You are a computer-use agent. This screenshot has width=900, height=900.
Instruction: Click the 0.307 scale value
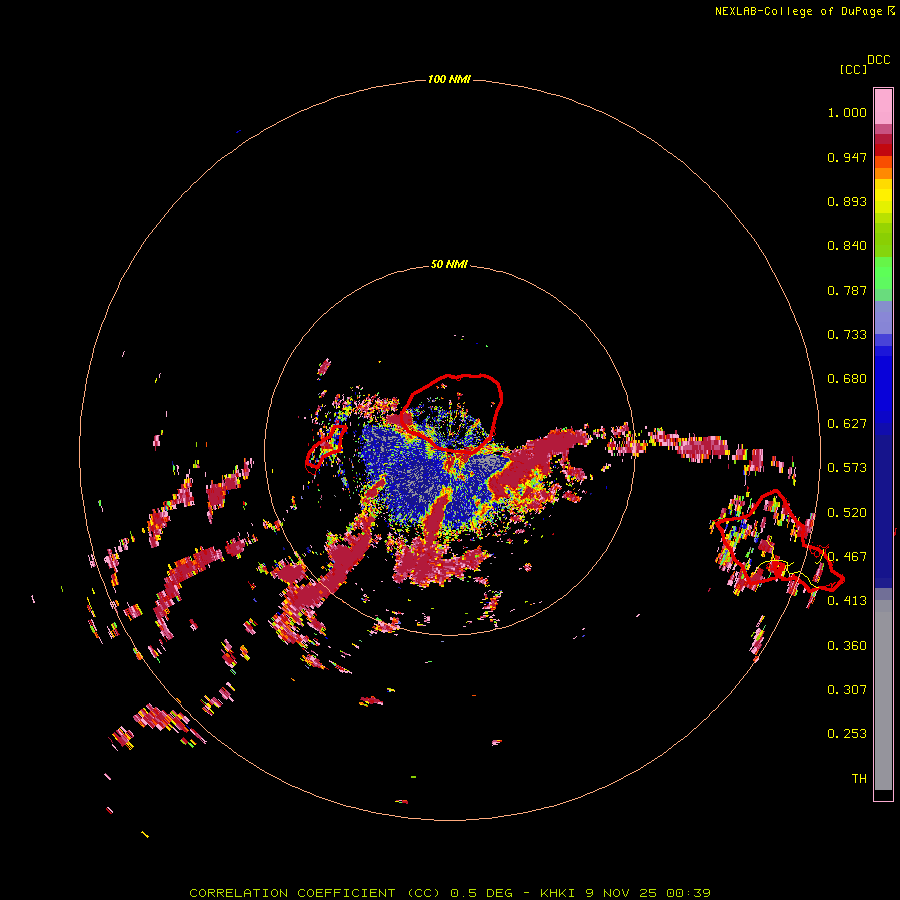pos(847,690)
